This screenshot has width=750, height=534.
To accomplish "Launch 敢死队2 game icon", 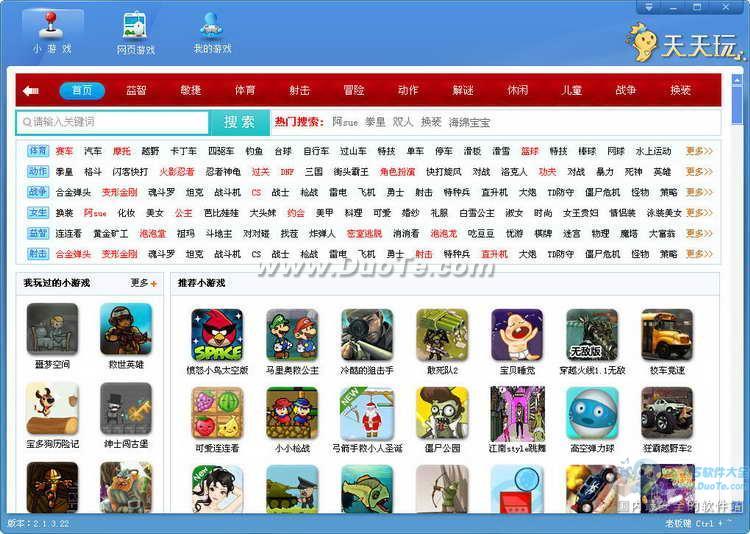I will [442, 335].
